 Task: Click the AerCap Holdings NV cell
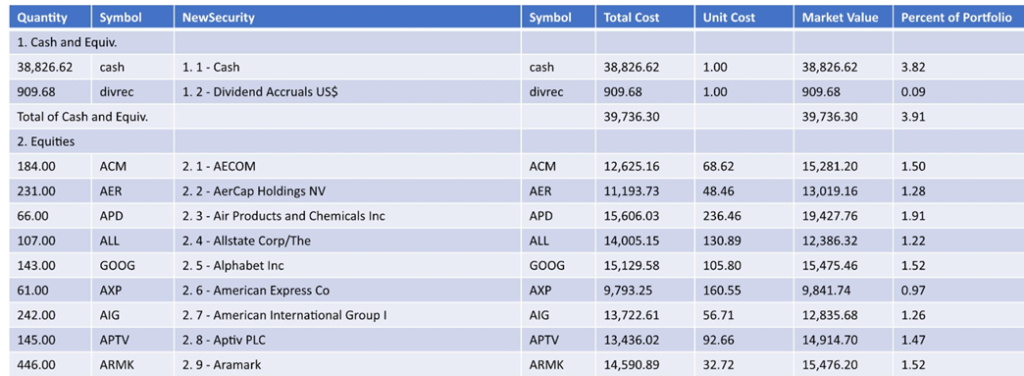click(x=347, y=191)
